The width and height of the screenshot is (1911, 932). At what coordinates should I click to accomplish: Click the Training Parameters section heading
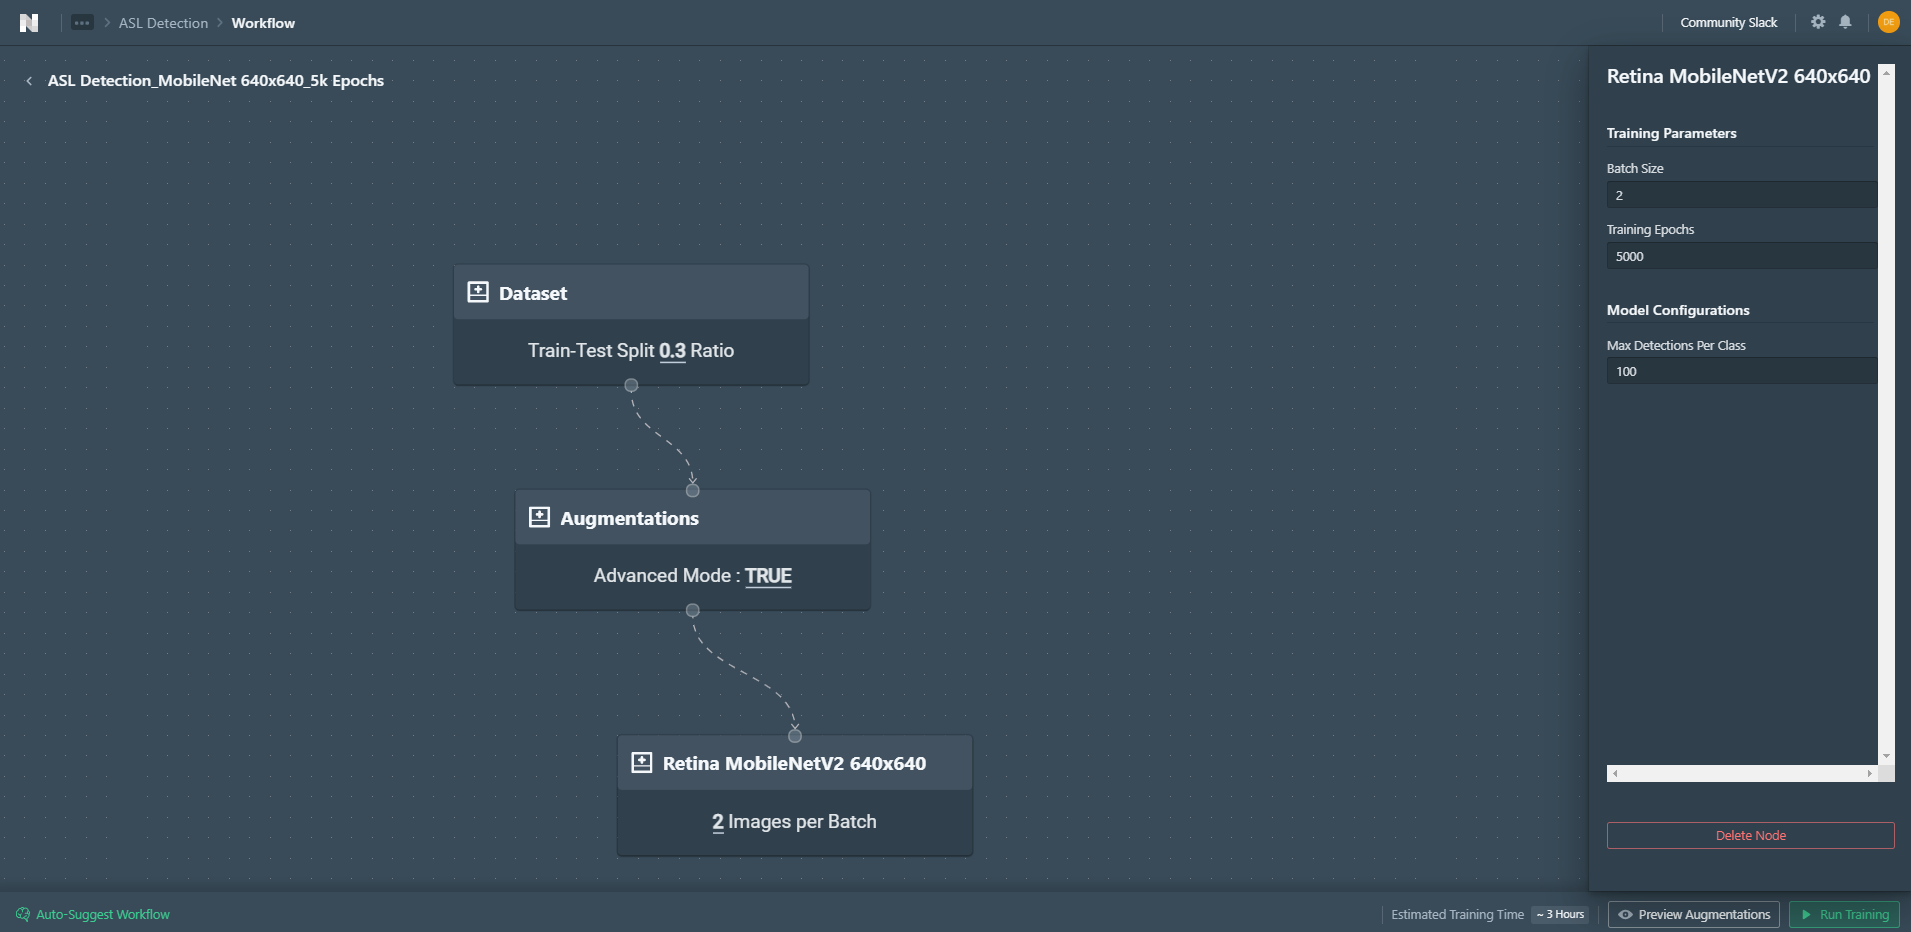coord(1671,133)
